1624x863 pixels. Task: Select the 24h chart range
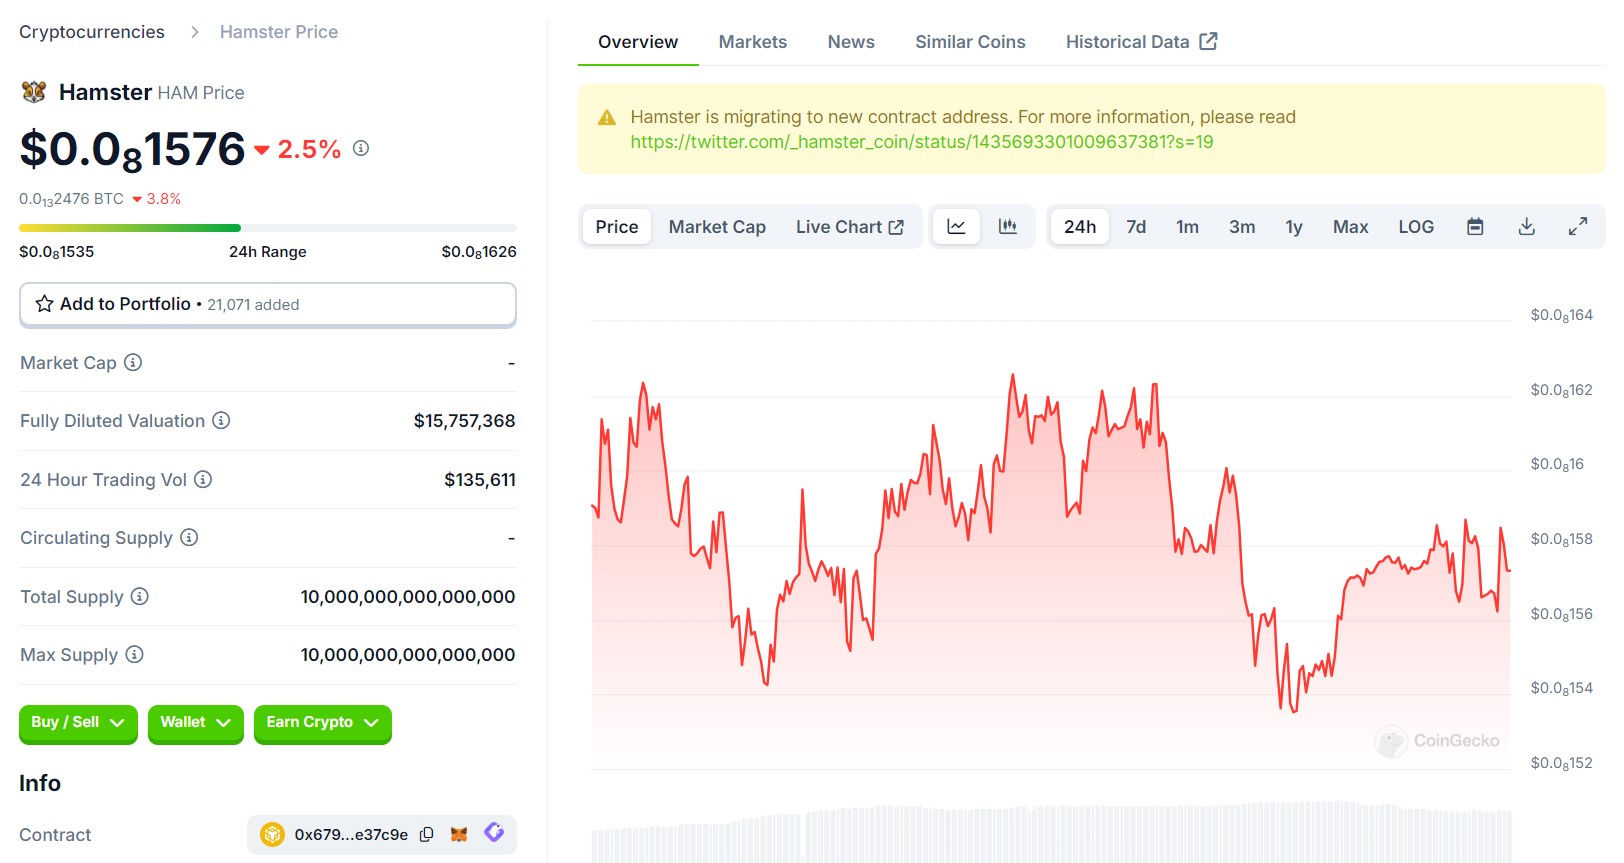[1080, 227]
